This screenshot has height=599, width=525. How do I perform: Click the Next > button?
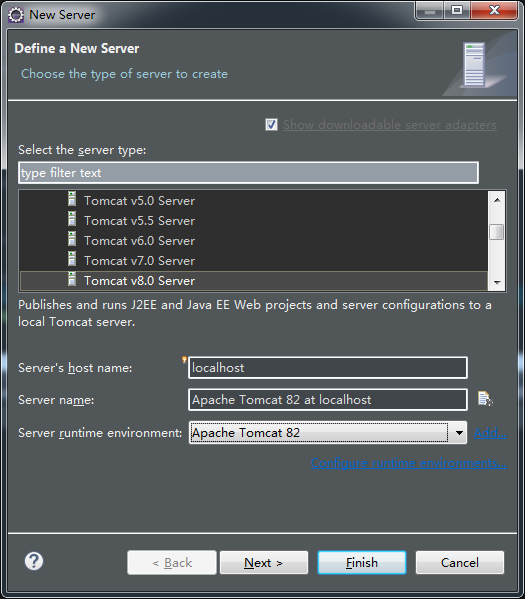[x=264, y=563]
